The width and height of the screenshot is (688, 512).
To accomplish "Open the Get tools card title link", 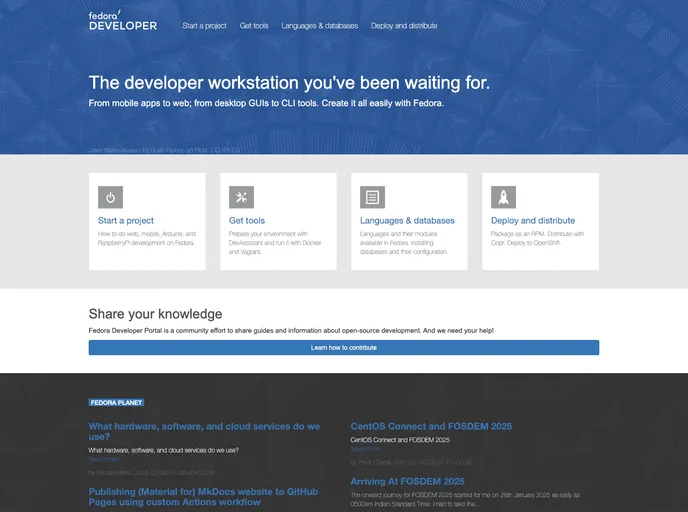I will click(x=247, y=221).
